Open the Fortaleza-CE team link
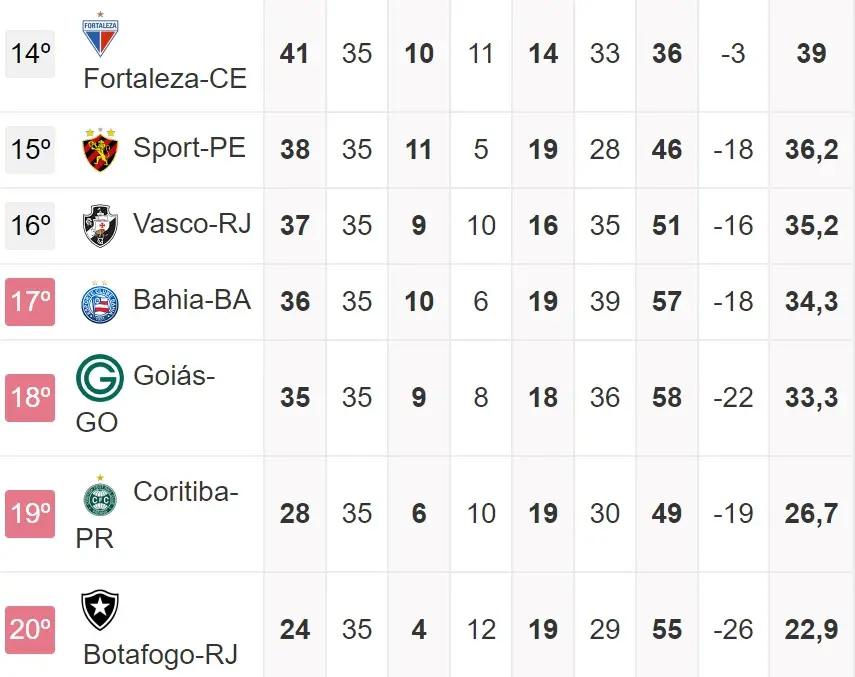The width and height of the screenshot is (855, 677). (165, 78)
